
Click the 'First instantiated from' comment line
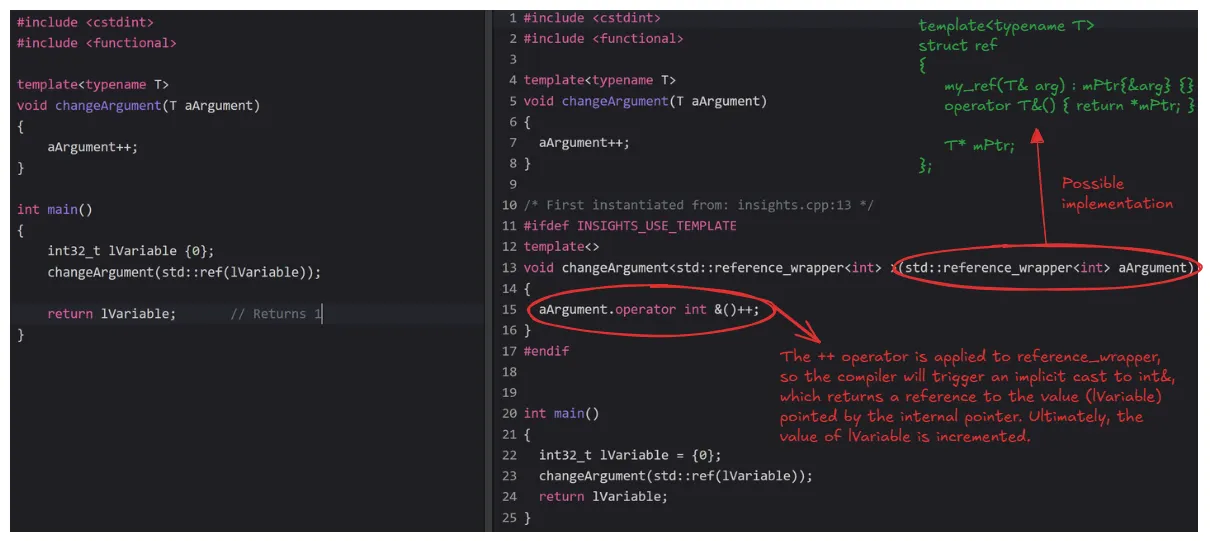[x=699, y=205]
